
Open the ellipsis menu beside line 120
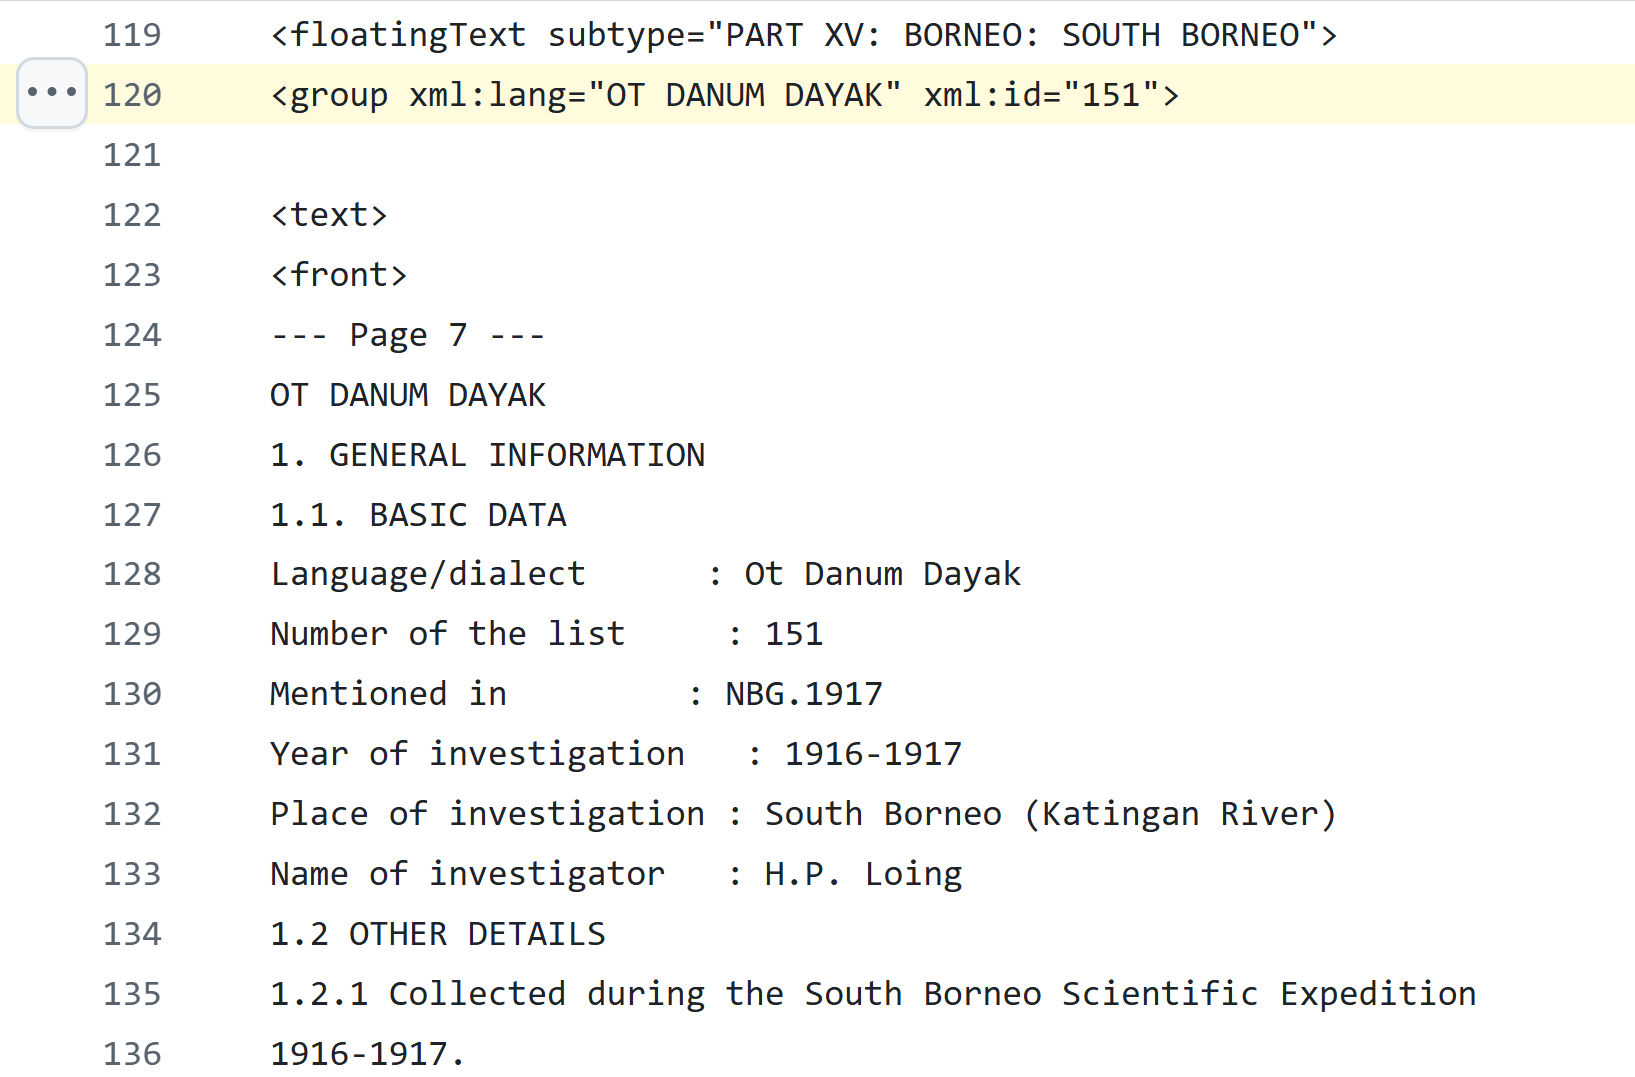pos(52,93)
